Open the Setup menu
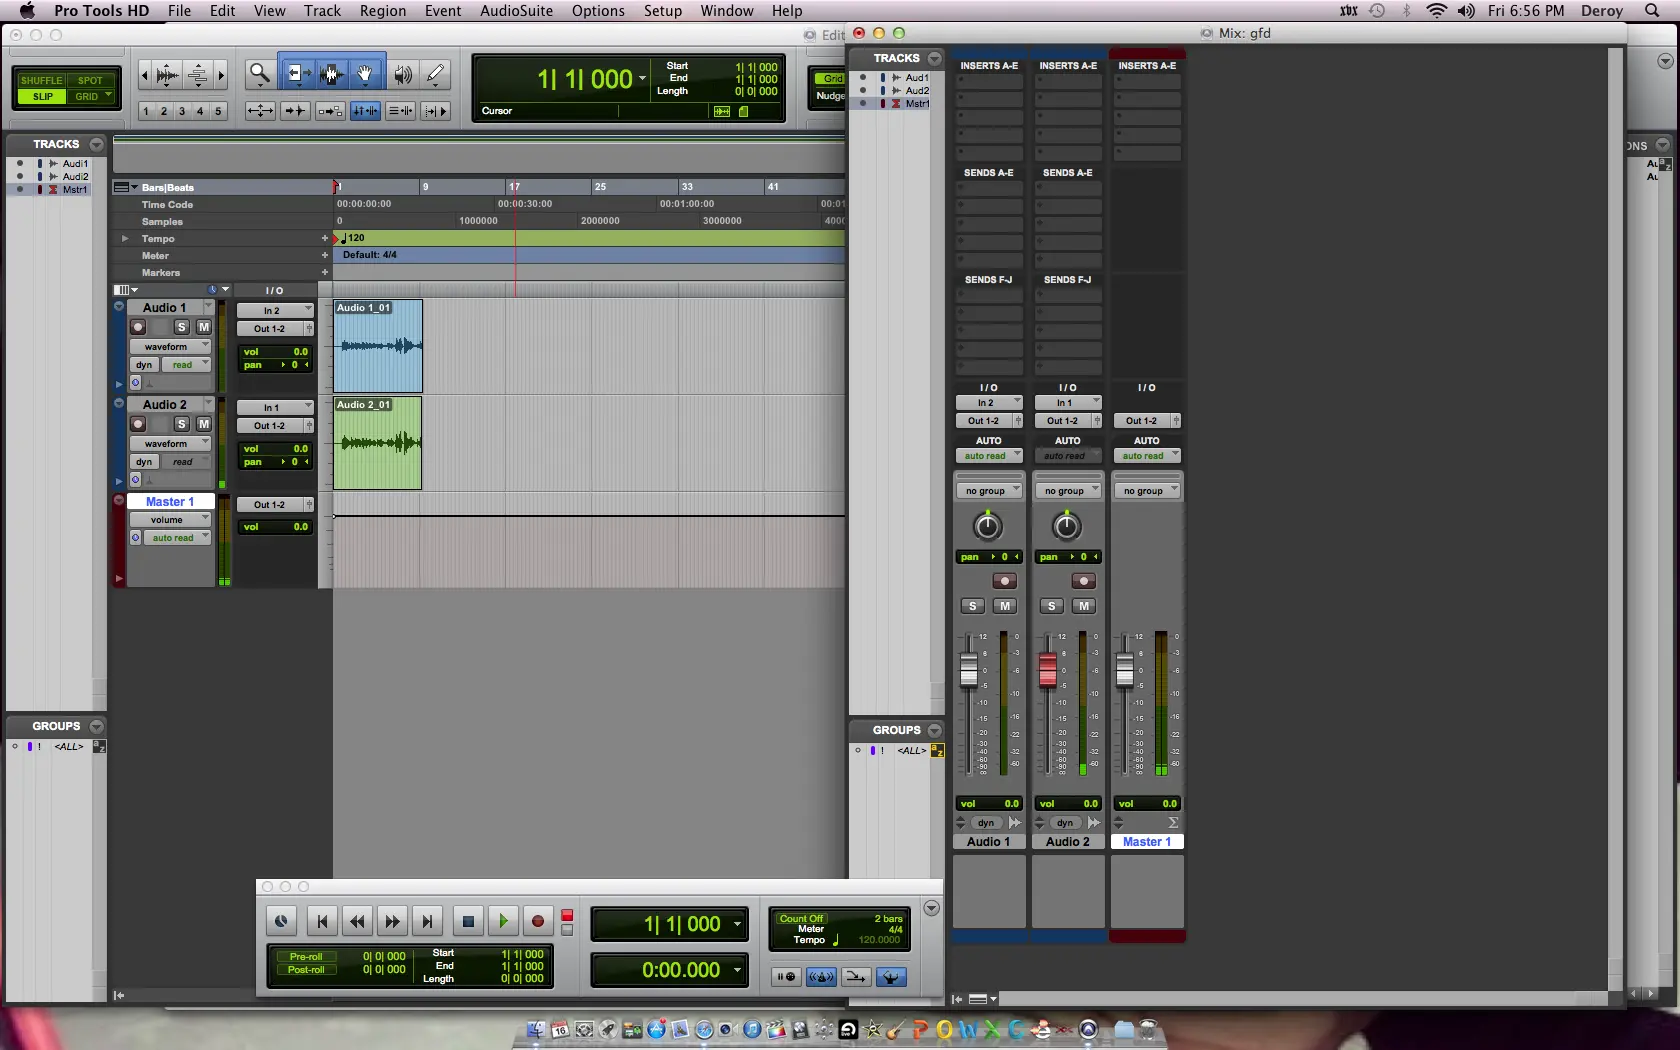 click(662, 11)
